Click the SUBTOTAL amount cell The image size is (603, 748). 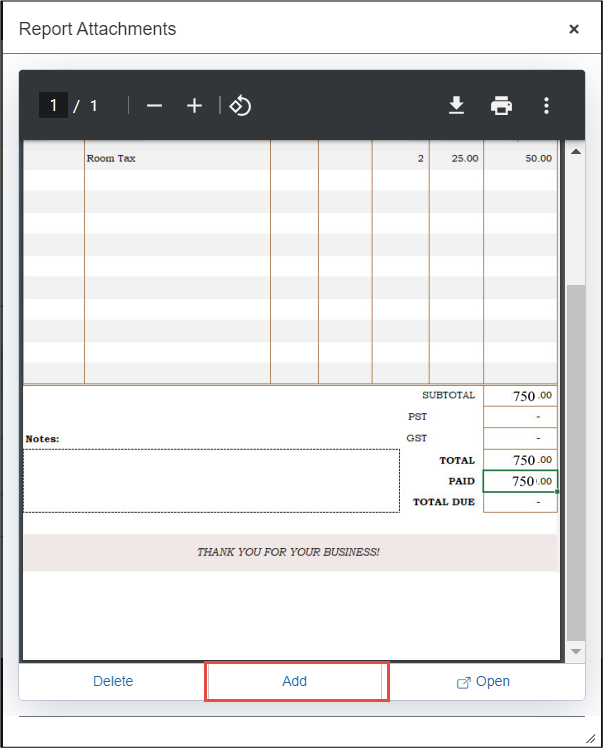pos(520,396)
